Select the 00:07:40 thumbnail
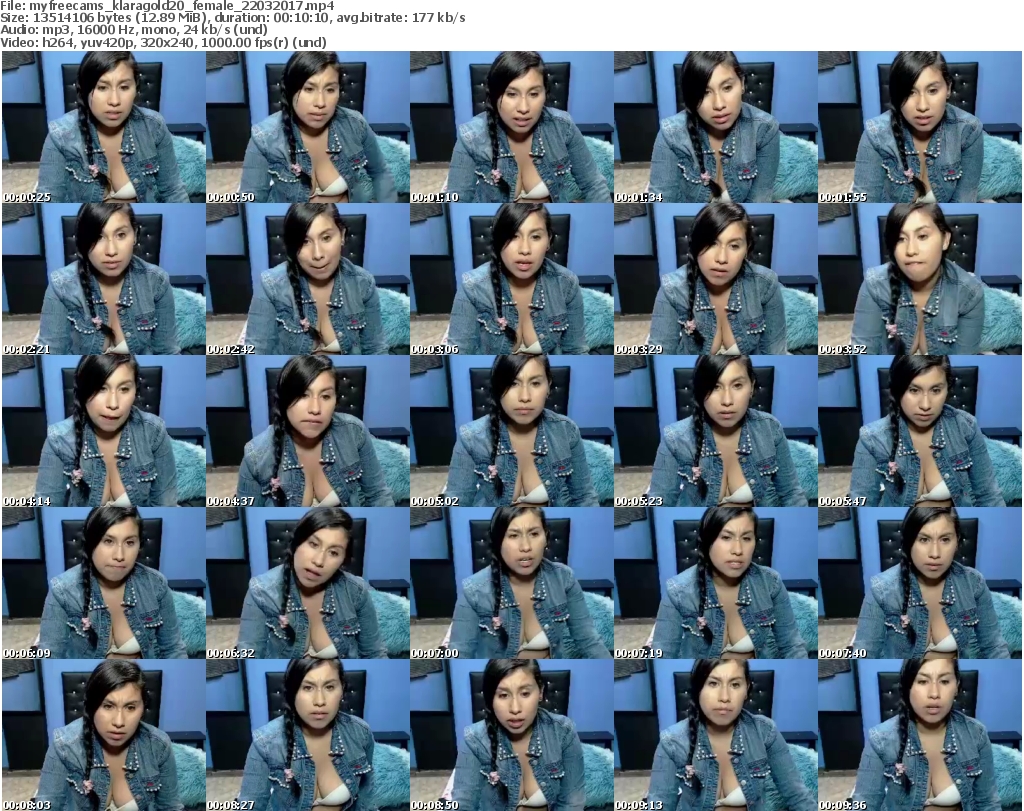 pos(920,583)
